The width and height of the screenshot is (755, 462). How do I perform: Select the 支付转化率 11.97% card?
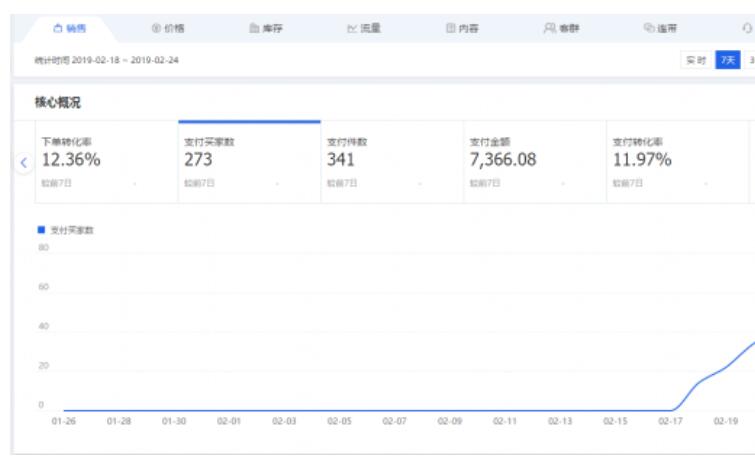677,162
